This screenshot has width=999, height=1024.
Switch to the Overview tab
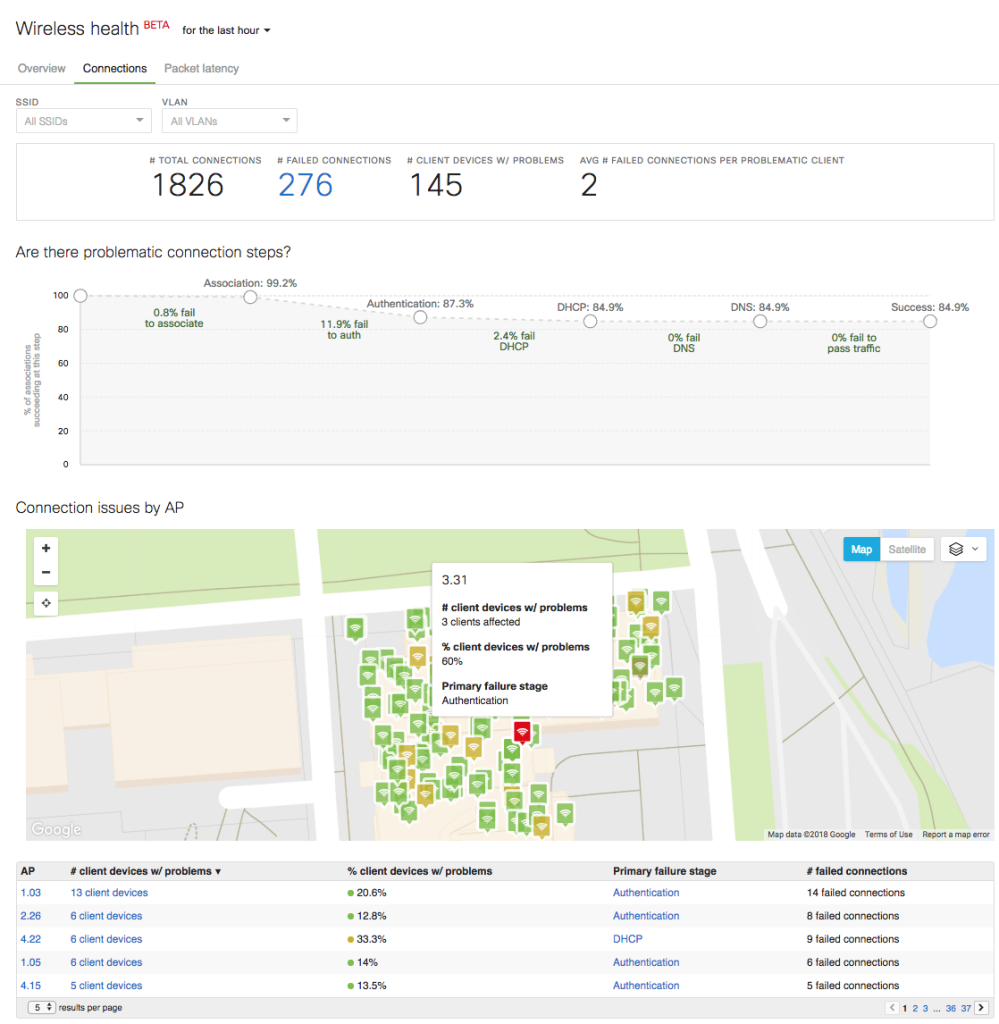pos(42,68)
